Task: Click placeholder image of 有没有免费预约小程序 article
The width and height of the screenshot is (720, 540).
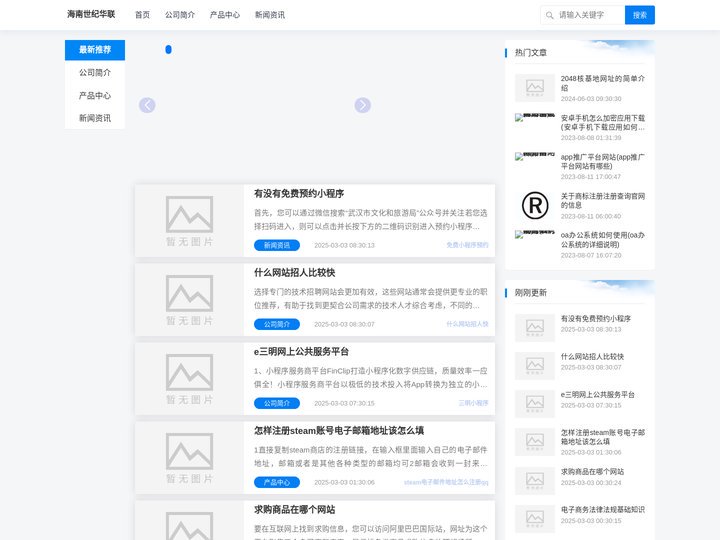Action: pyautogui.click(x=189, y=221)
